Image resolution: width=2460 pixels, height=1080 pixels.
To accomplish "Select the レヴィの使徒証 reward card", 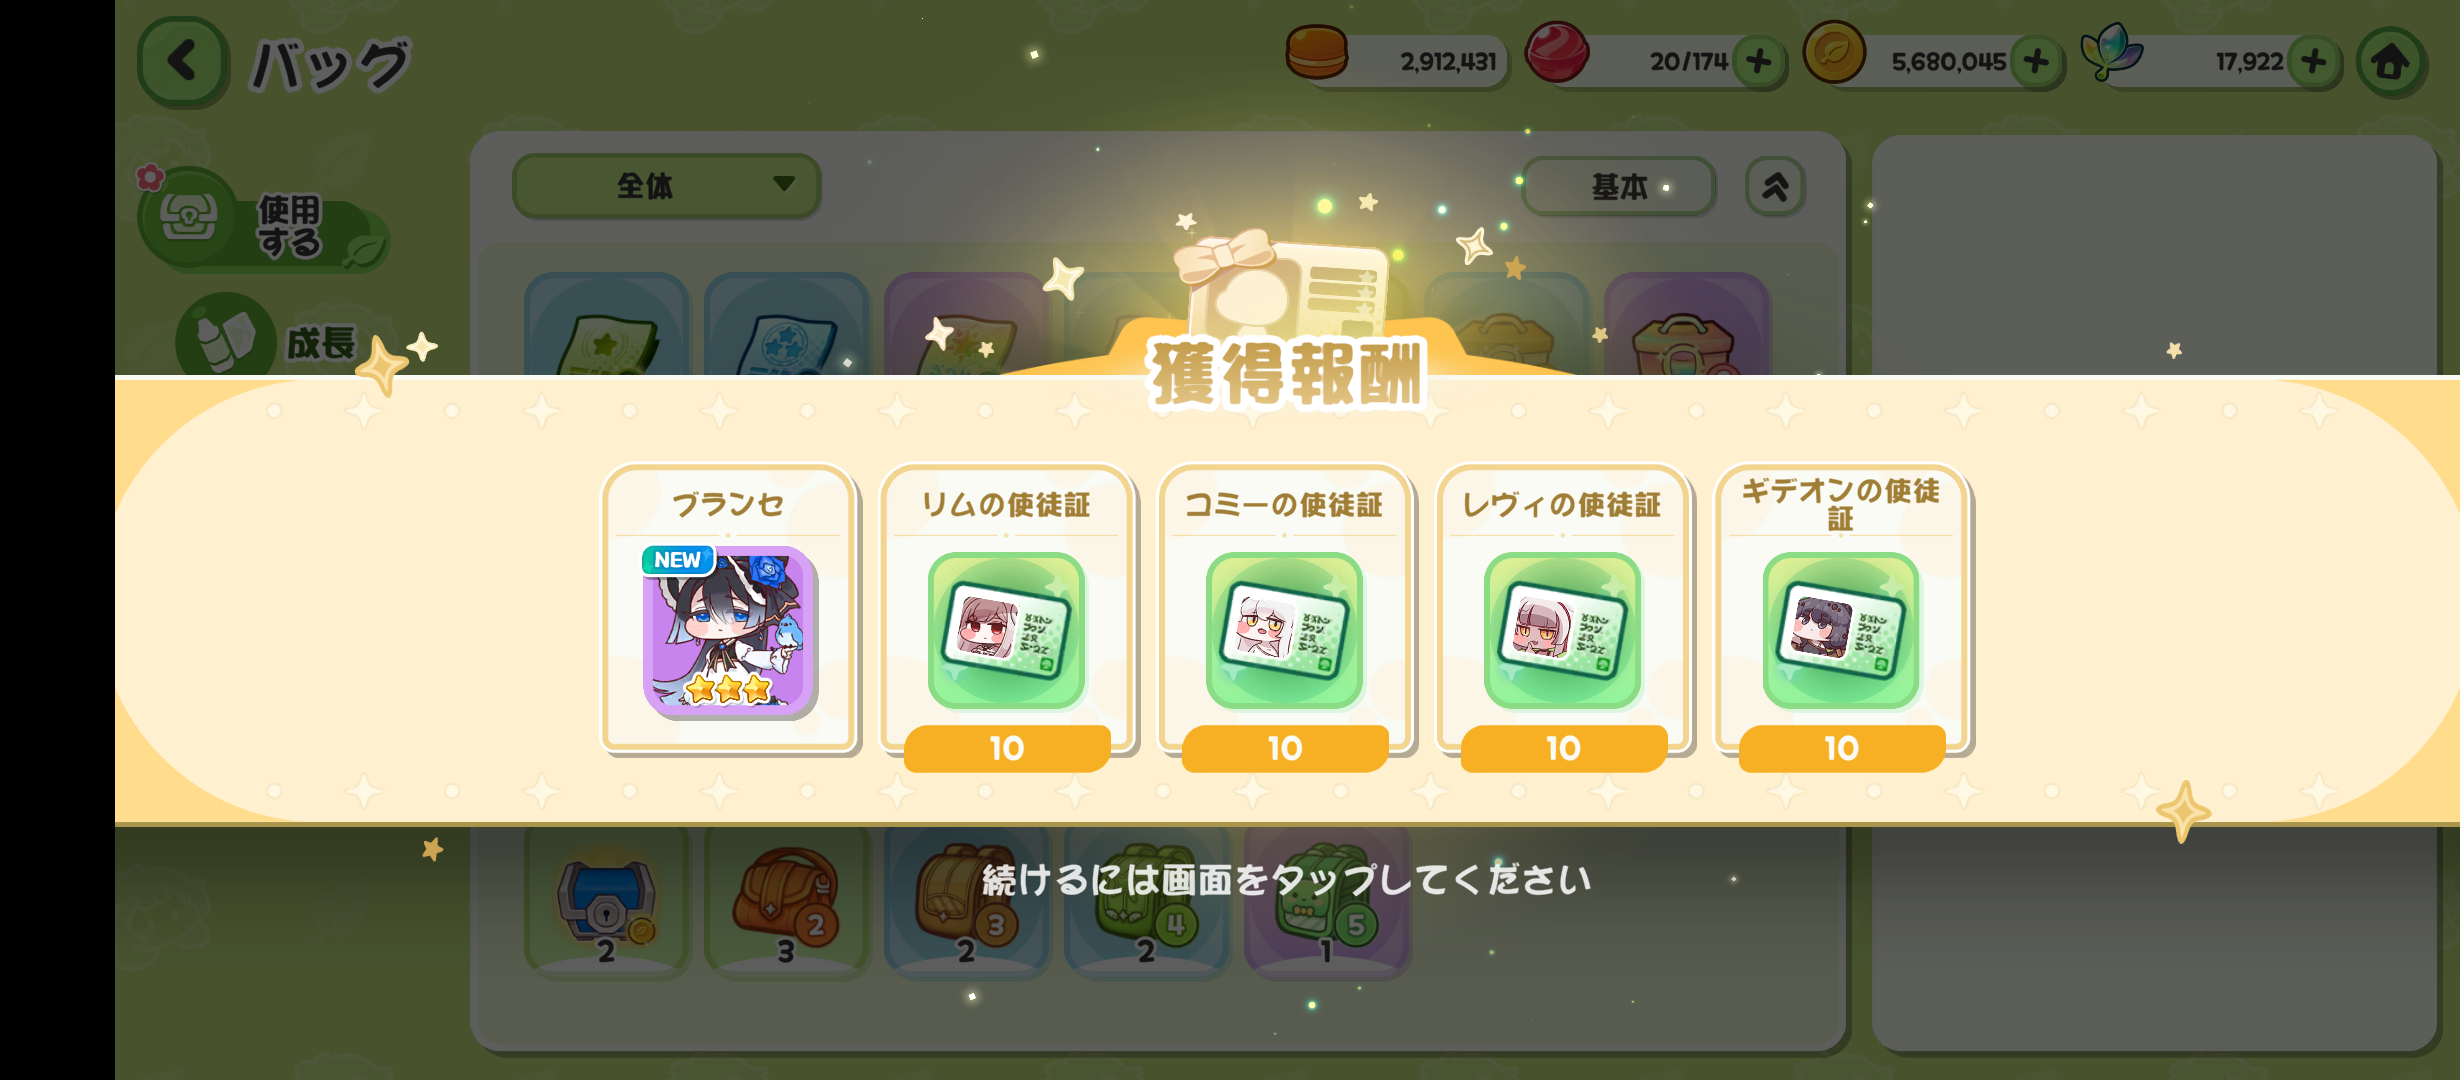I will coord(1563,615).
